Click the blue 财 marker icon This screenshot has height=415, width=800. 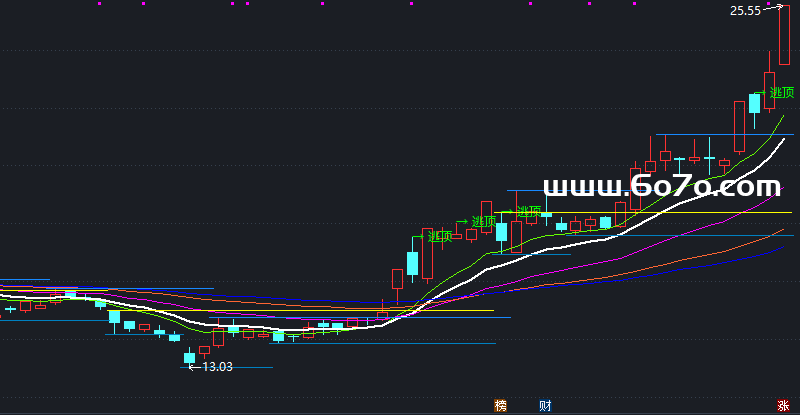tap(545, 406)
